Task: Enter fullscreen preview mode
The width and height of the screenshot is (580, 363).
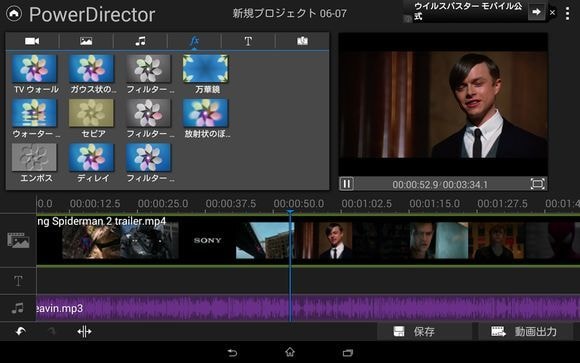Action: [x=537, y=184]
